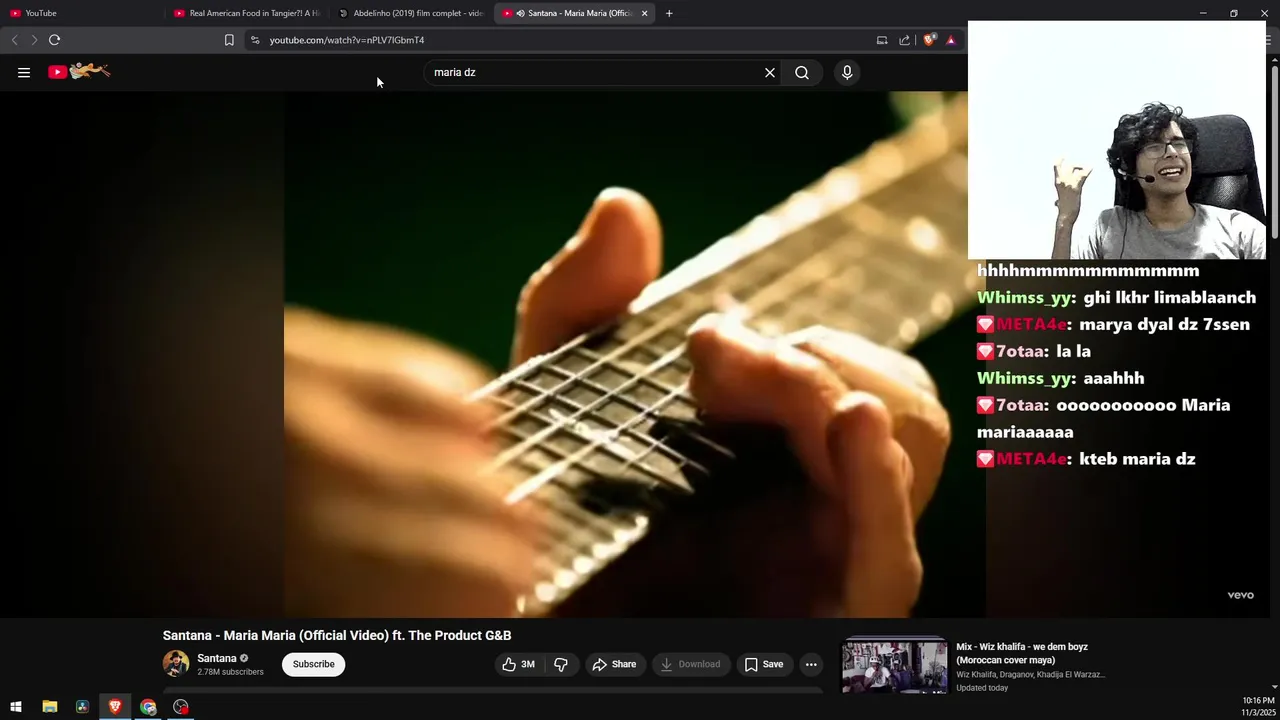Switch to Real American Food in Tangier tab
Image resolution: width=1280 pixels, height=720 pixels.
point(247,13)
